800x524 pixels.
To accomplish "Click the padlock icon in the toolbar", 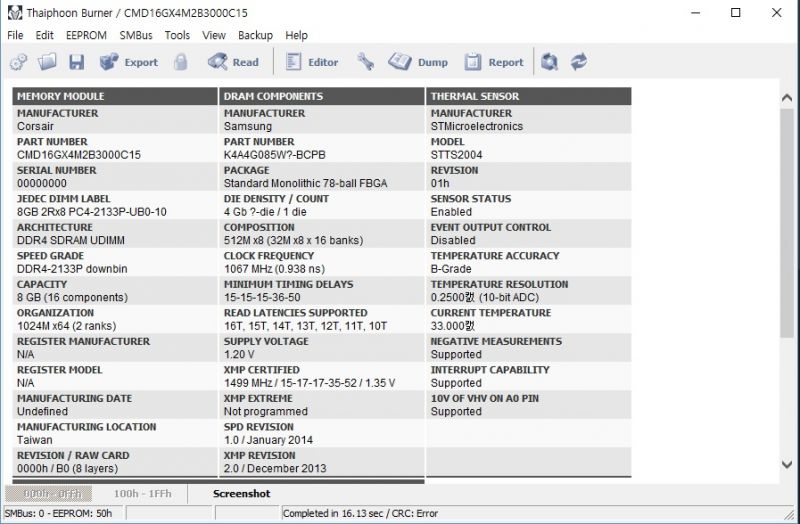I will pos(181,62).
